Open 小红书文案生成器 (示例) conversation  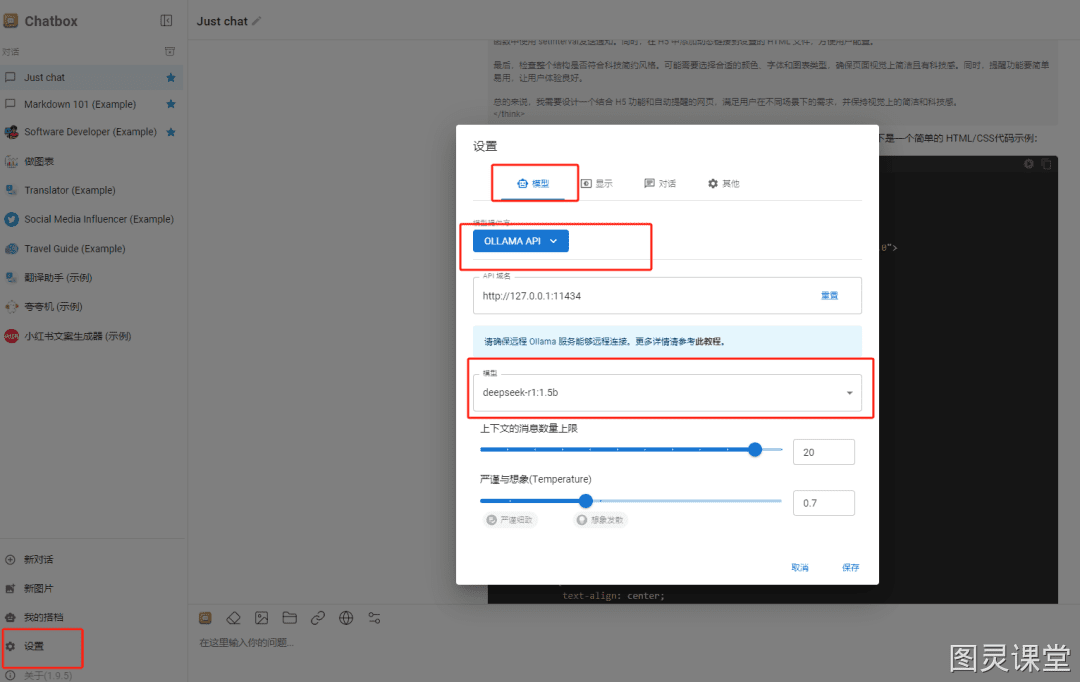[x=92, y=336]
